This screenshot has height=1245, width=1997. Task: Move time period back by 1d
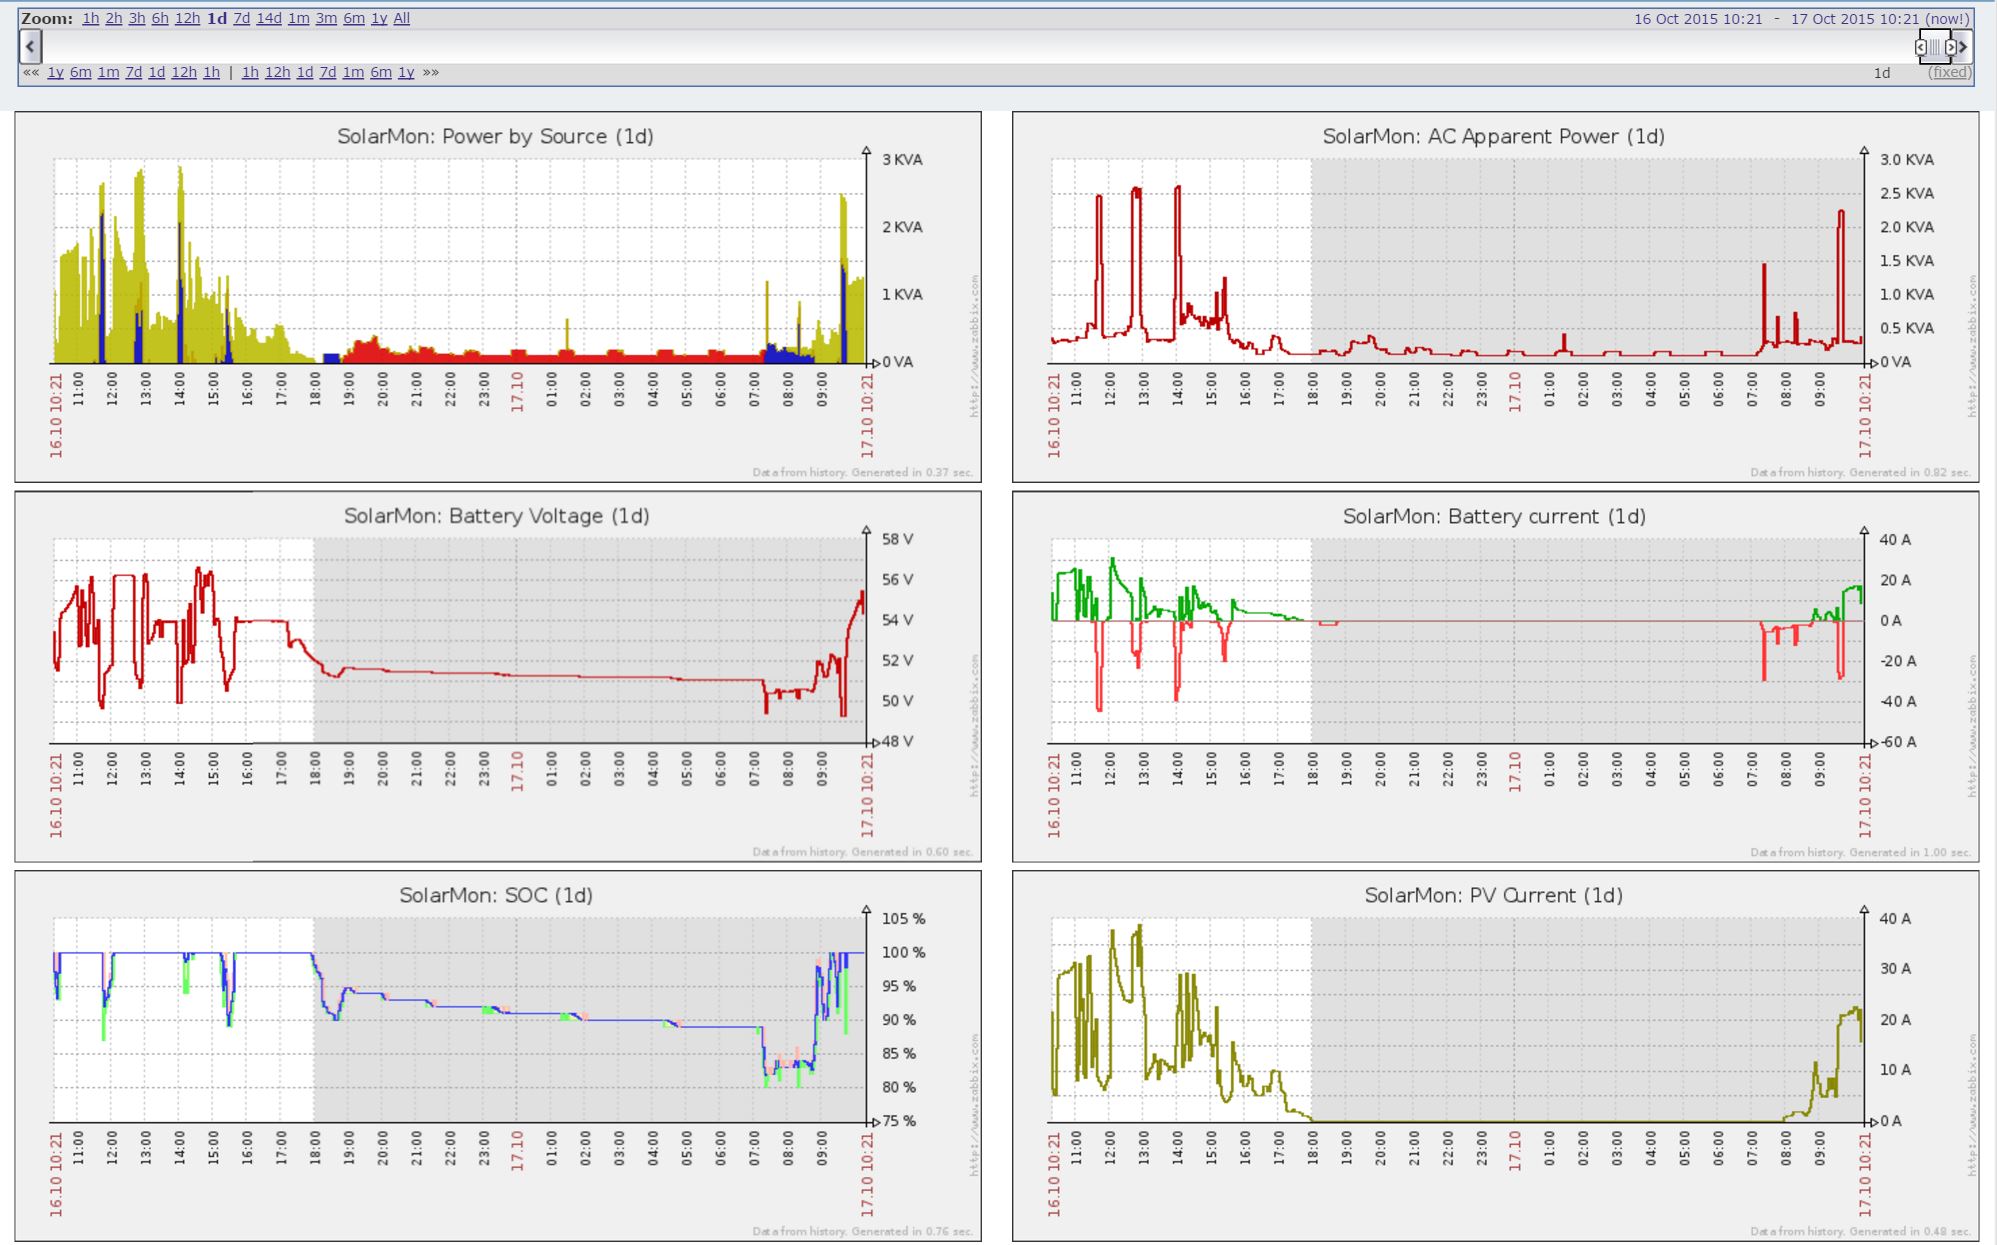click(x=156, y=72)
